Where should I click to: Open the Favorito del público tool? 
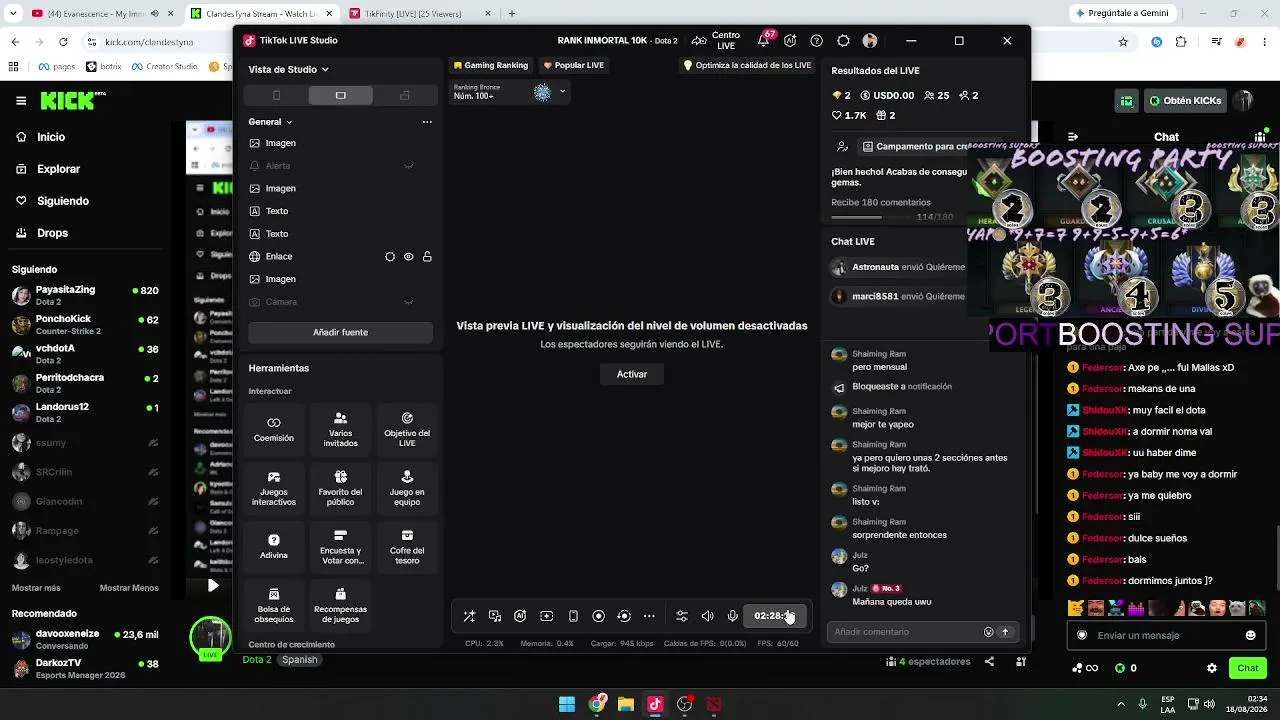pos(341,488)
